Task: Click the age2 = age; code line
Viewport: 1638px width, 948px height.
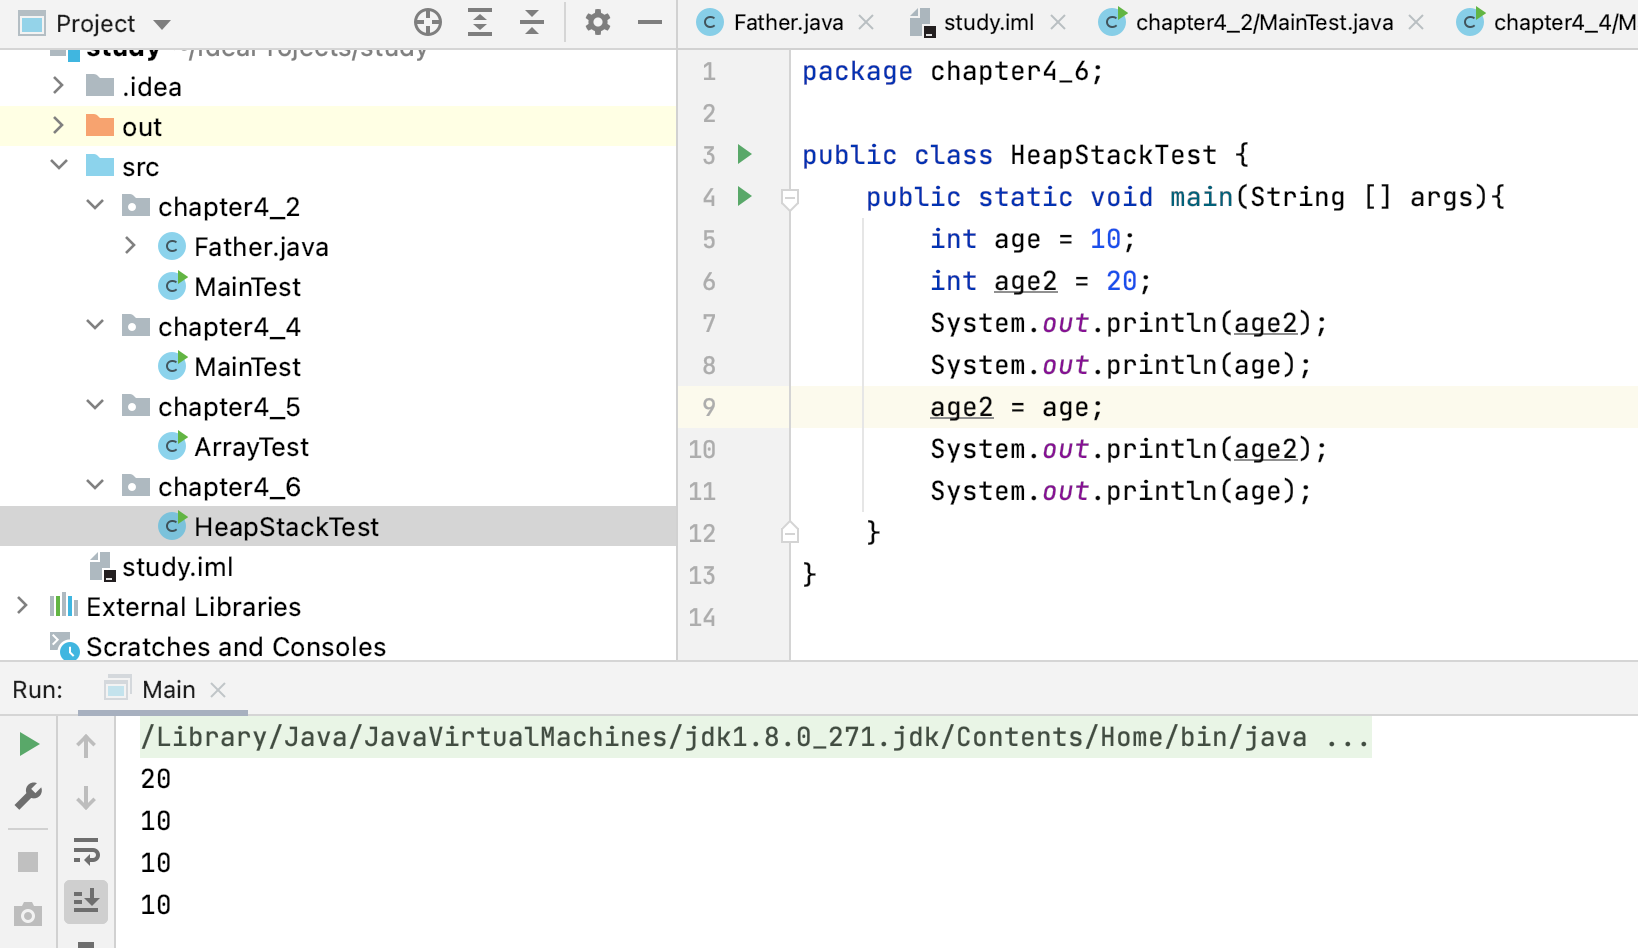Action: (1016, 407)
